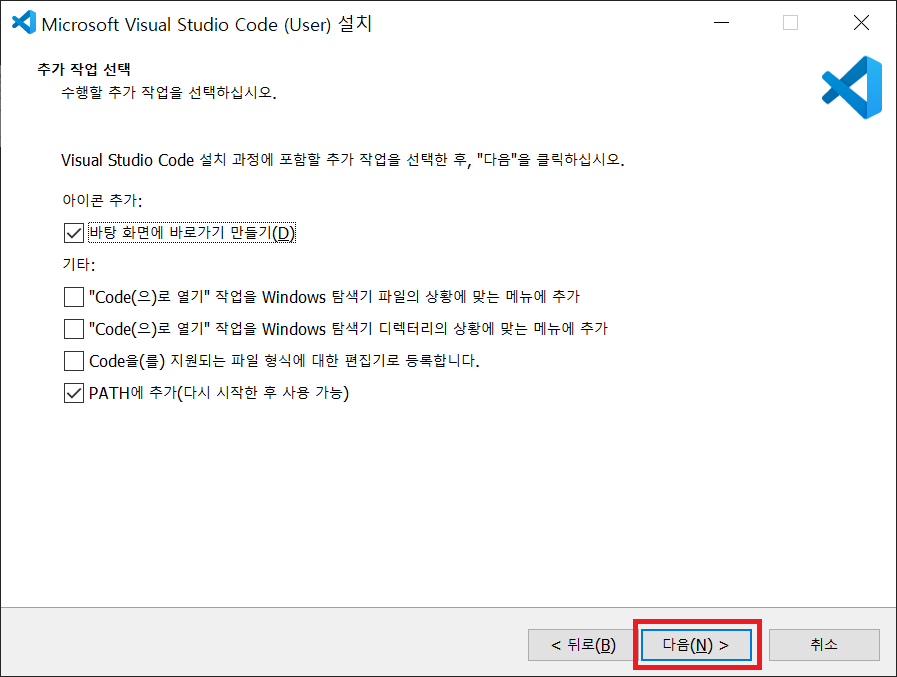Click the large VS Code logo in the header
Viewport: 897px width, 677px height.
click(x=852, y=87)
